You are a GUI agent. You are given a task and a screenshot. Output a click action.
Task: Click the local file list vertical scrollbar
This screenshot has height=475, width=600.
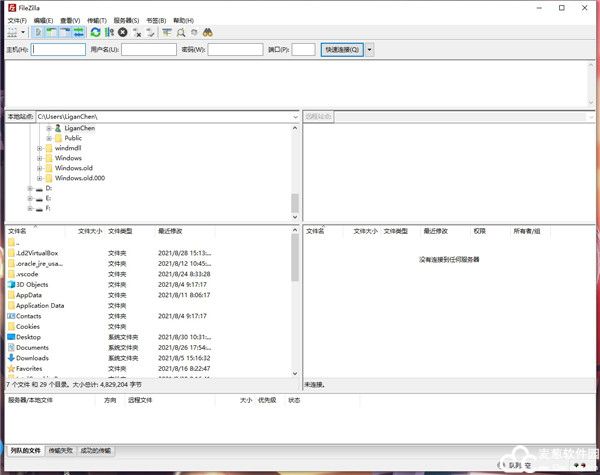(295, 300)
